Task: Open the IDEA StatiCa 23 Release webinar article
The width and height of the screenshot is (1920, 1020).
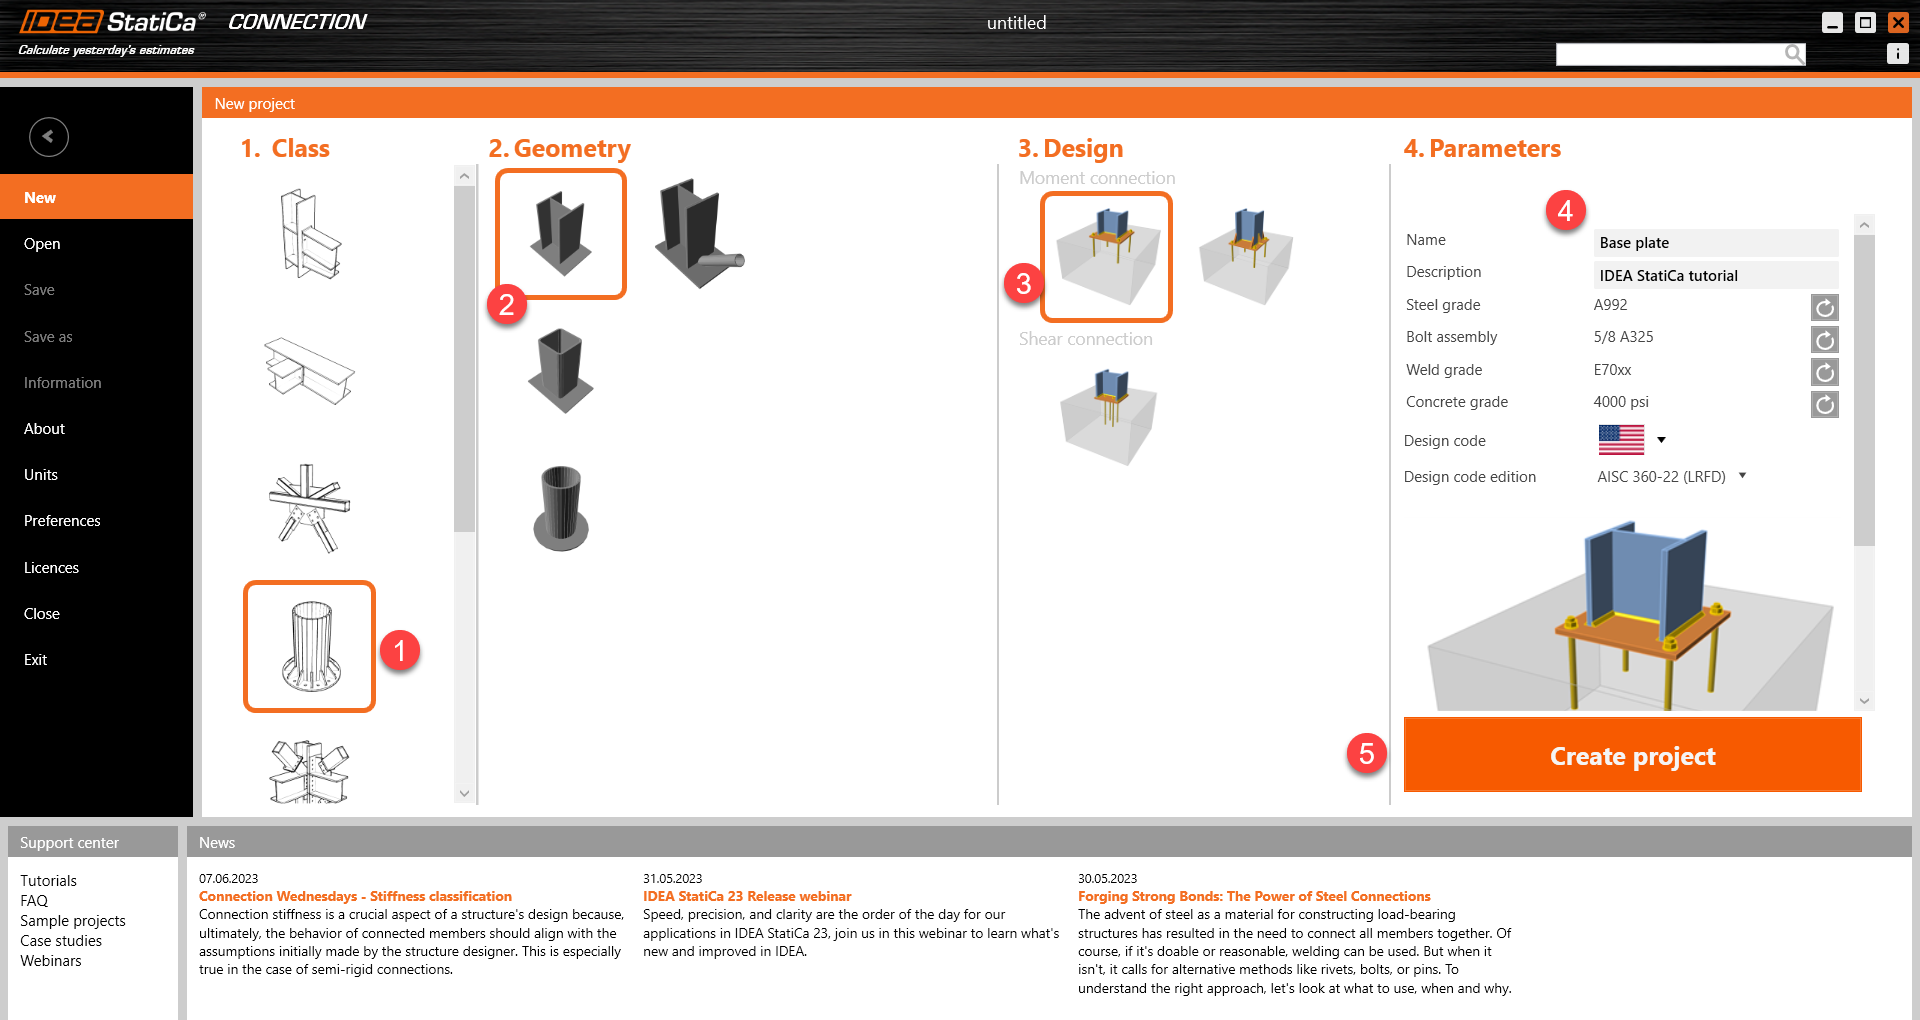Action: (747, 896)
